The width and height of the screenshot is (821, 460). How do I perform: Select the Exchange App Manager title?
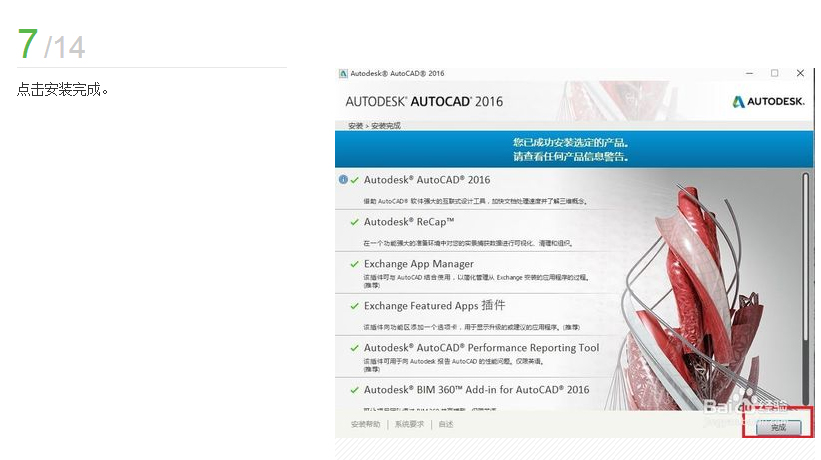coord(419,264)
